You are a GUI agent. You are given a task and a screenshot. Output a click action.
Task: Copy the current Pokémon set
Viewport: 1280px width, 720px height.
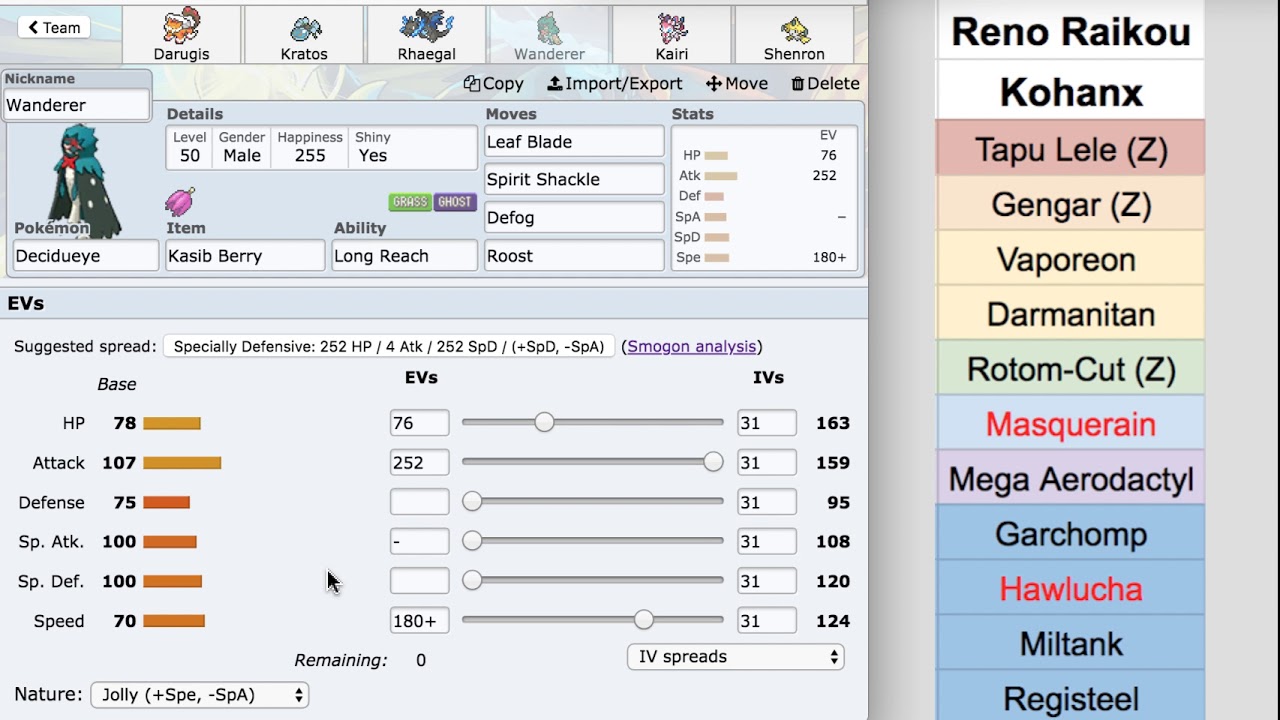pos(494,84)
